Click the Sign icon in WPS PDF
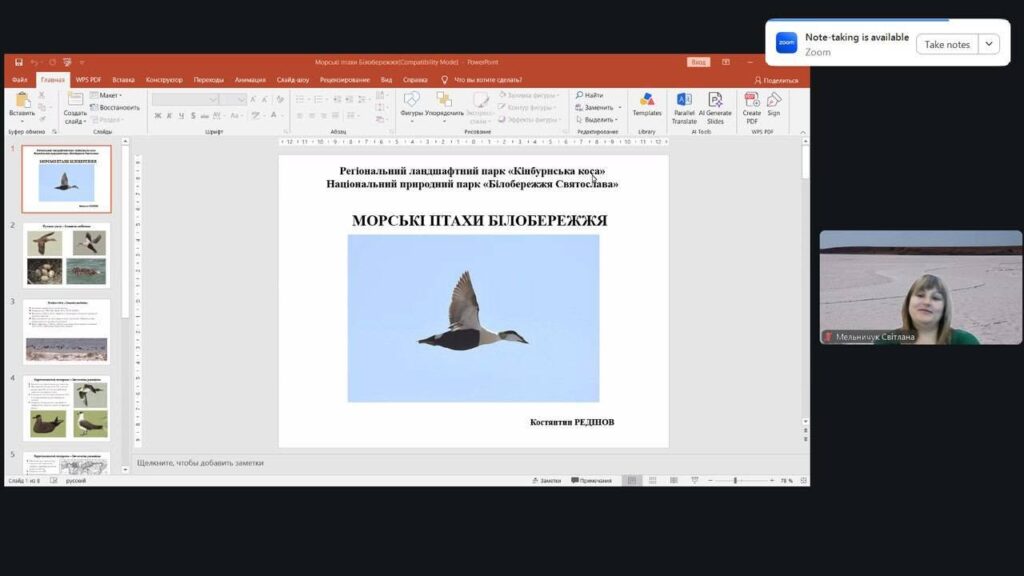 pyautogui.click(x=774, y=104)
